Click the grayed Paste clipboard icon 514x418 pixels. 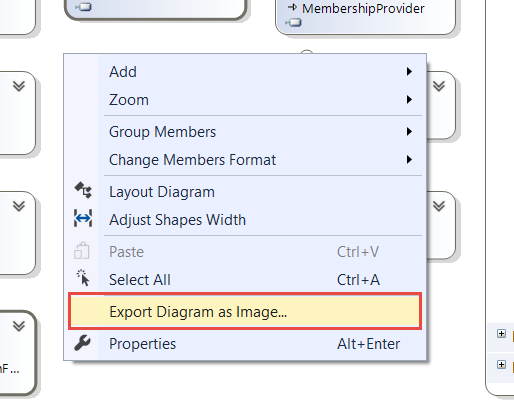click(x=82, y=251)
